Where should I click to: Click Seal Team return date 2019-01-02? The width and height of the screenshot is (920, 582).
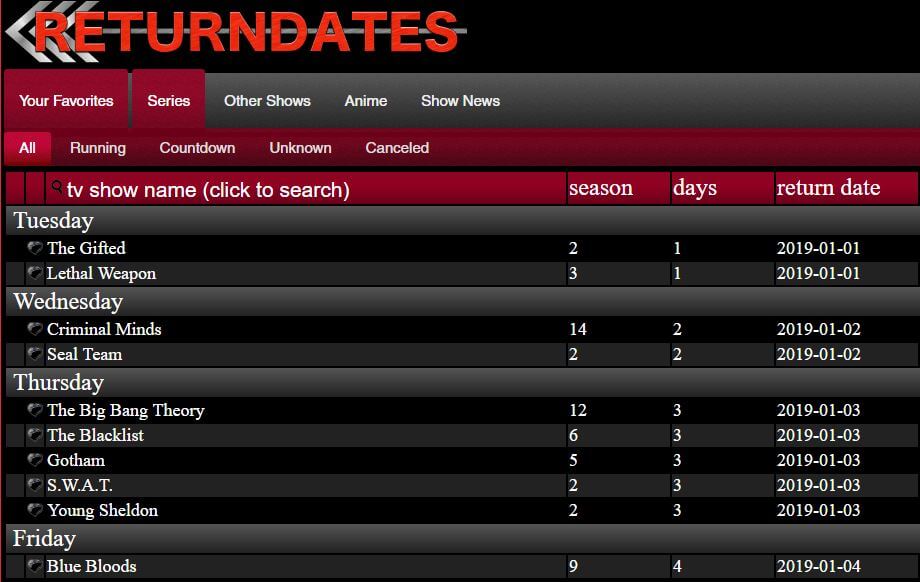tap(818, 354)
